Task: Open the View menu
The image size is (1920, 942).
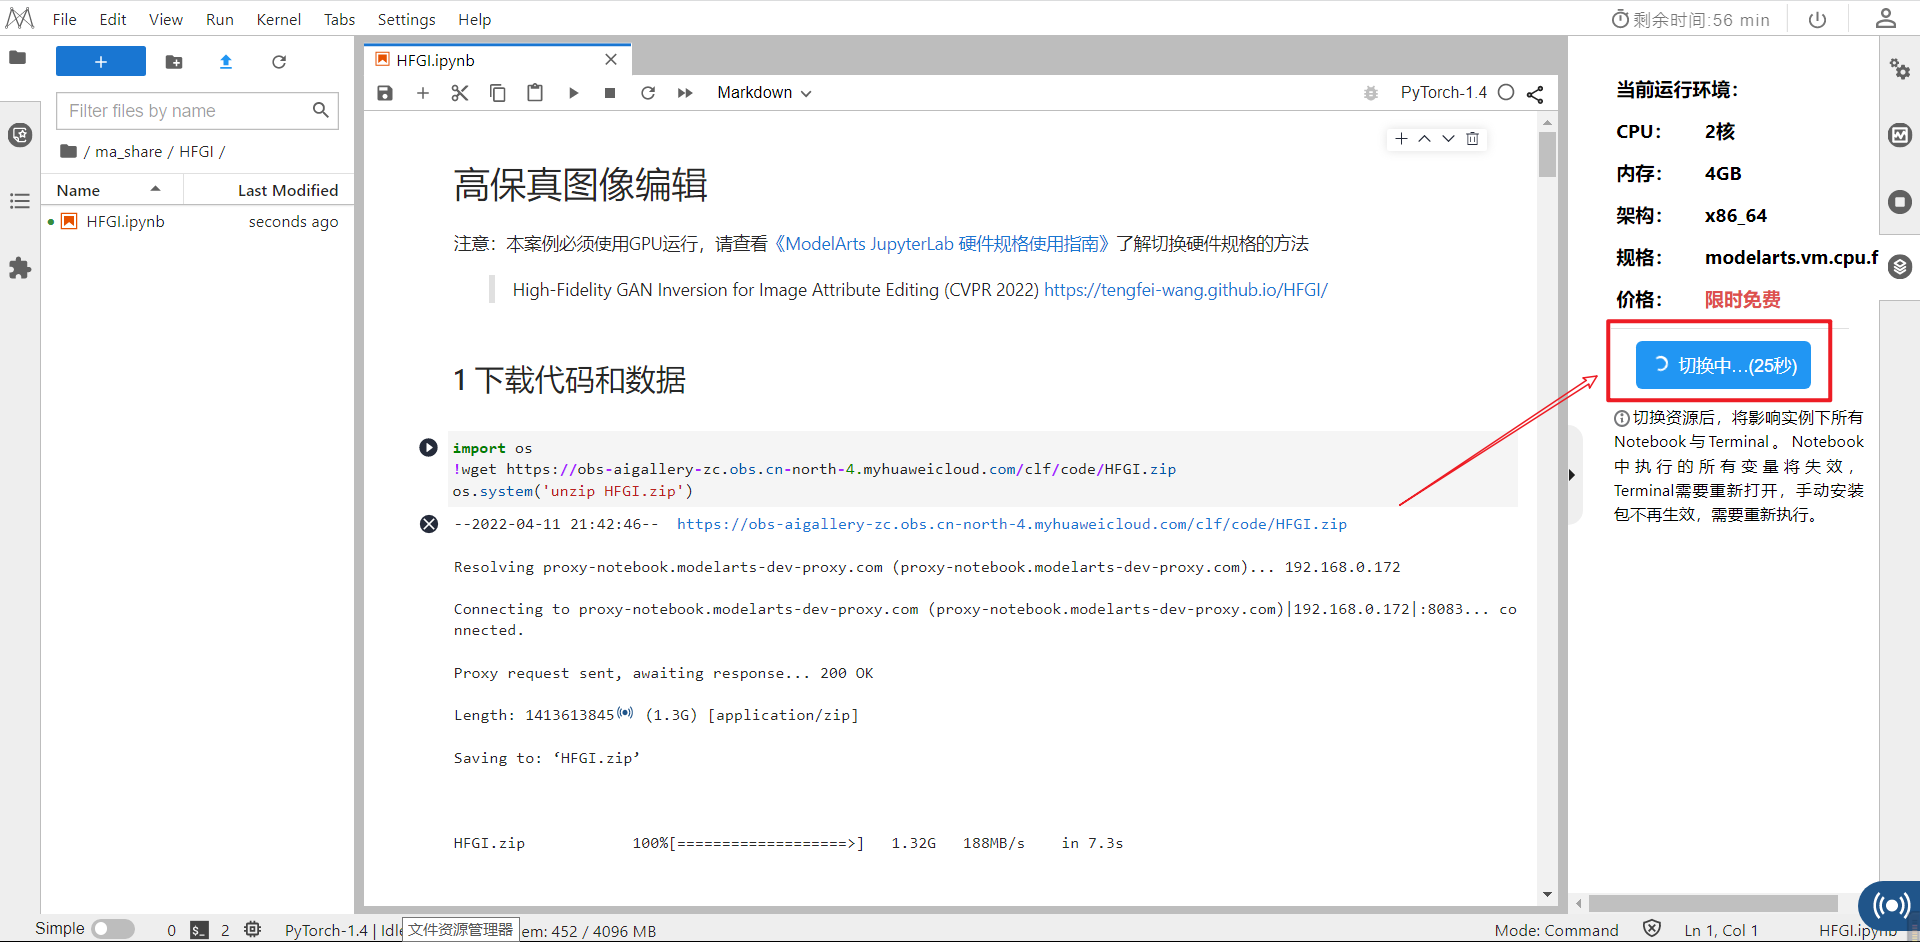Action: 166,19
